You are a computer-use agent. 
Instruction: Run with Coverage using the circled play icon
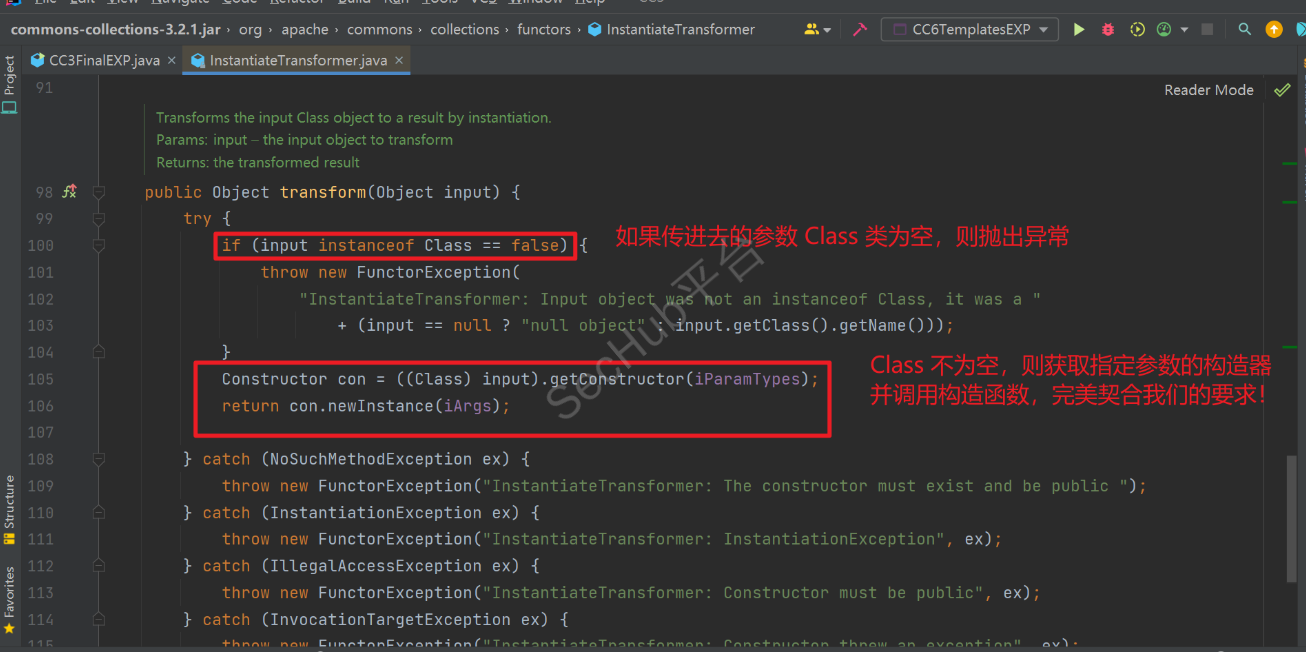tap(1137, 29)
